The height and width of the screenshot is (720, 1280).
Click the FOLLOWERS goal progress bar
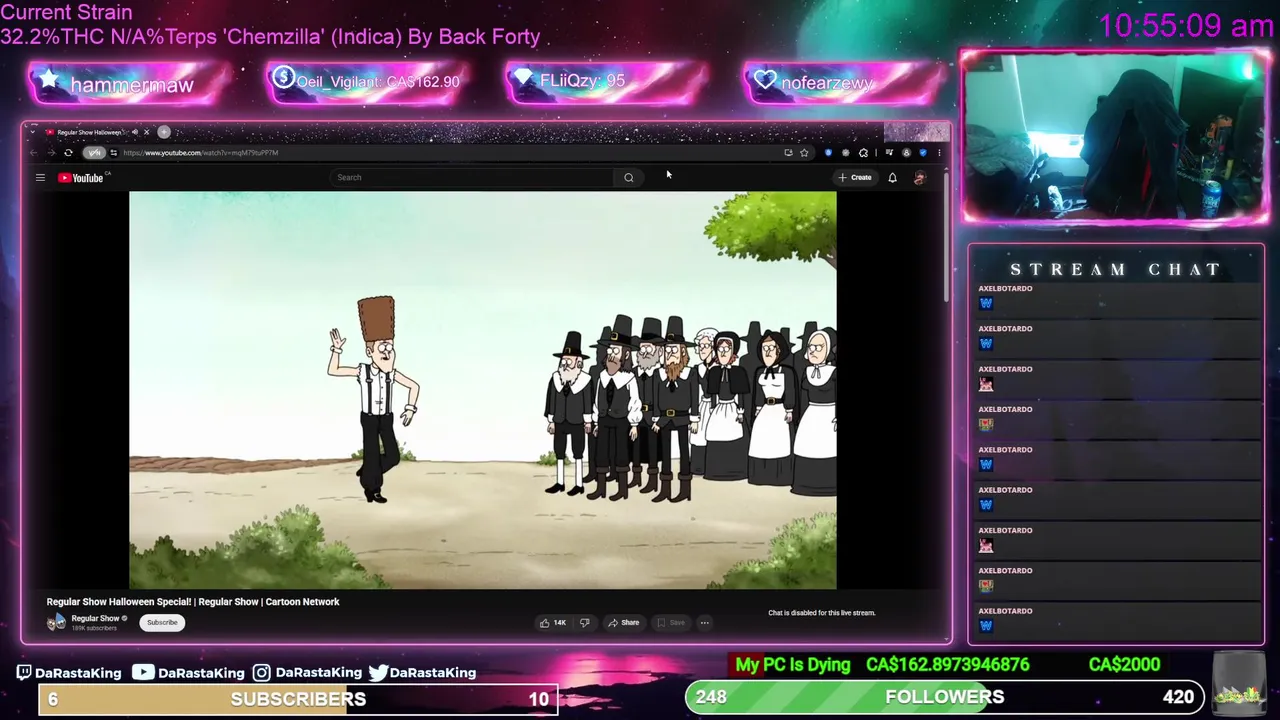(x=945, y=697)
